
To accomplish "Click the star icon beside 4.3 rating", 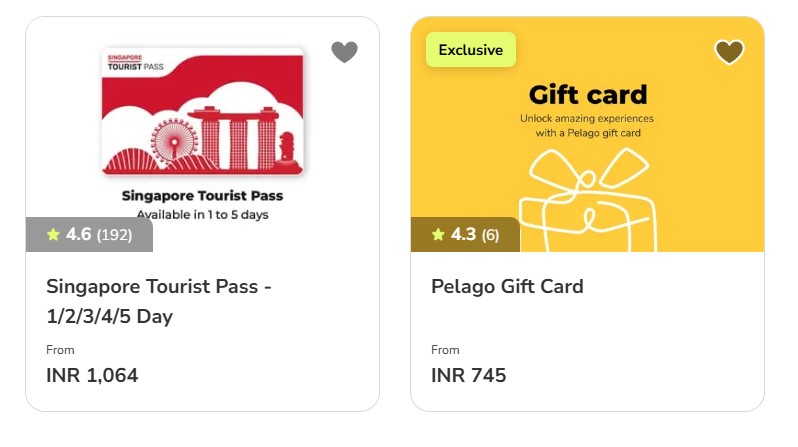I will pyautogui.click(x=438, y=234).
